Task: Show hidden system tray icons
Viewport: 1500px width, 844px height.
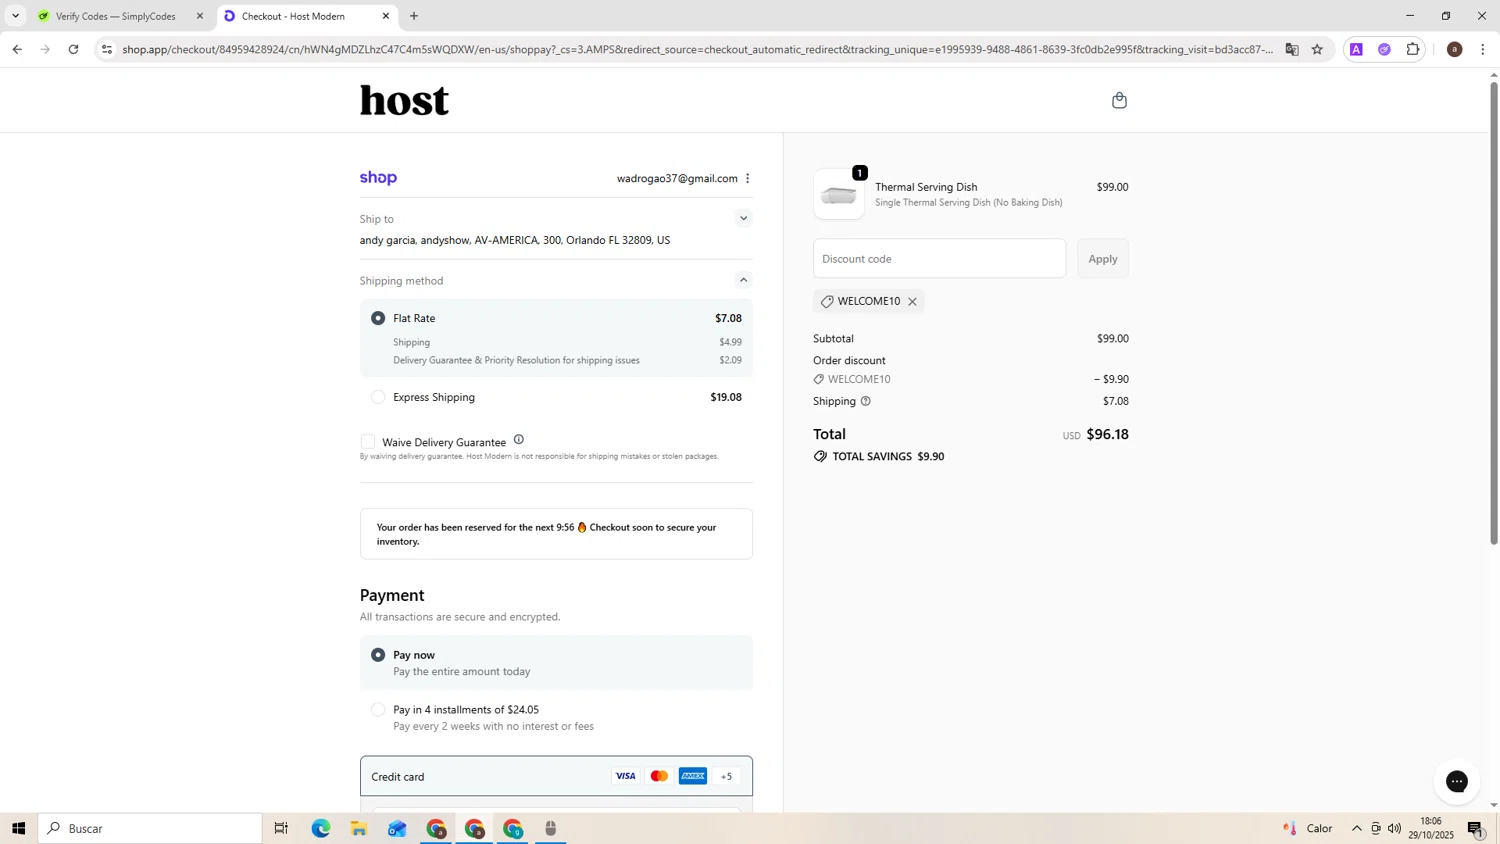Action: [1356, 828]
